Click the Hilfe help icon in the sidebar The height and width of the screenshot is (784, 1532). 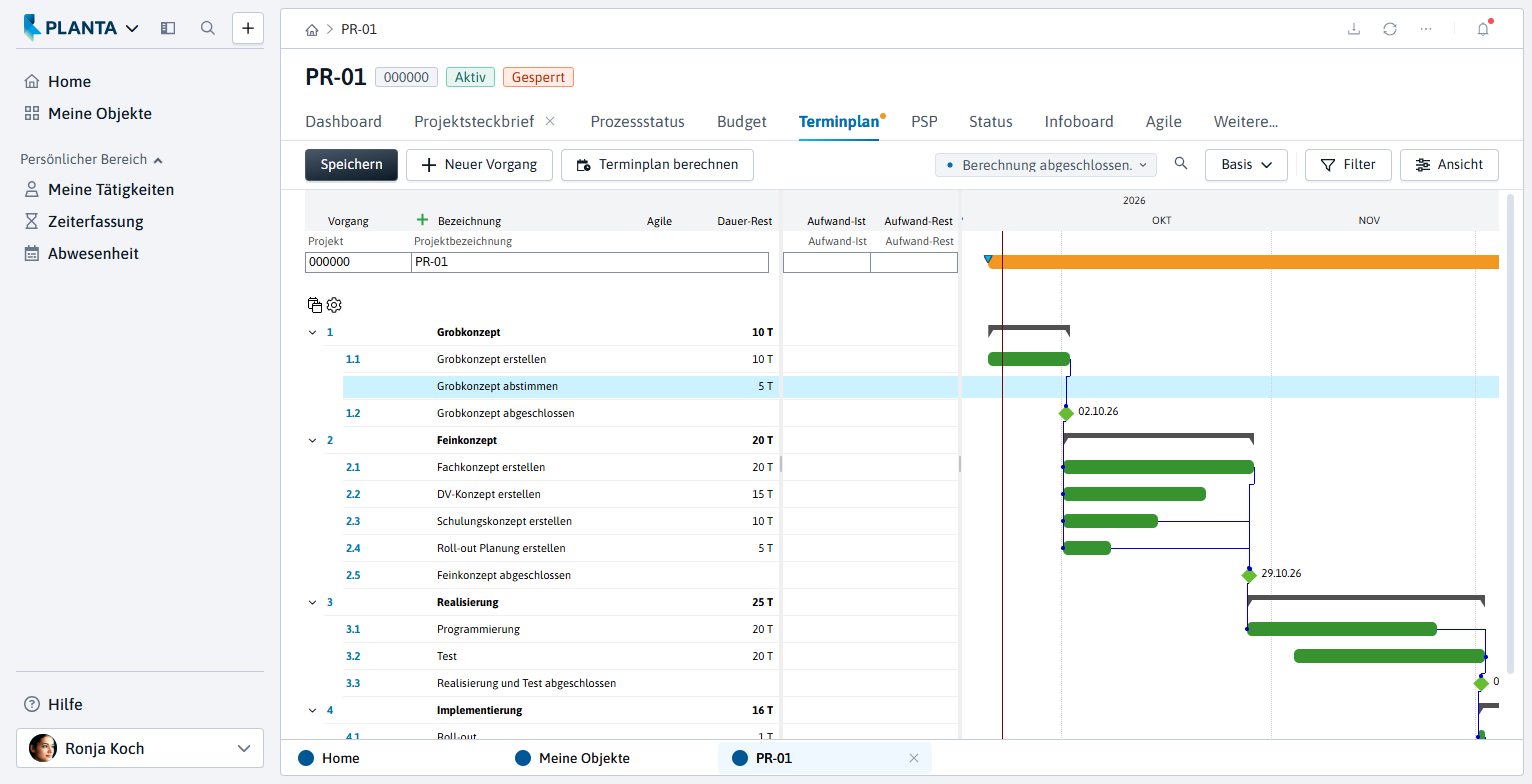(x=32, y=704)
